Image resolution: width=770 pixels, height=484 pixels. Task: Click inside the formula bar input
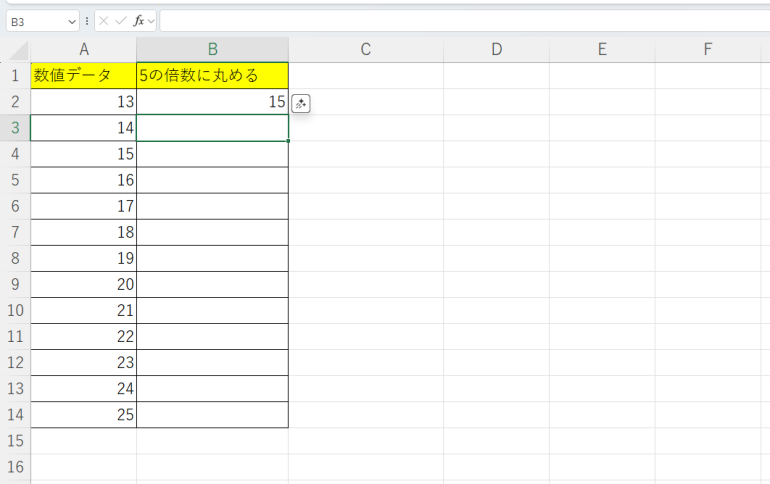464,21
